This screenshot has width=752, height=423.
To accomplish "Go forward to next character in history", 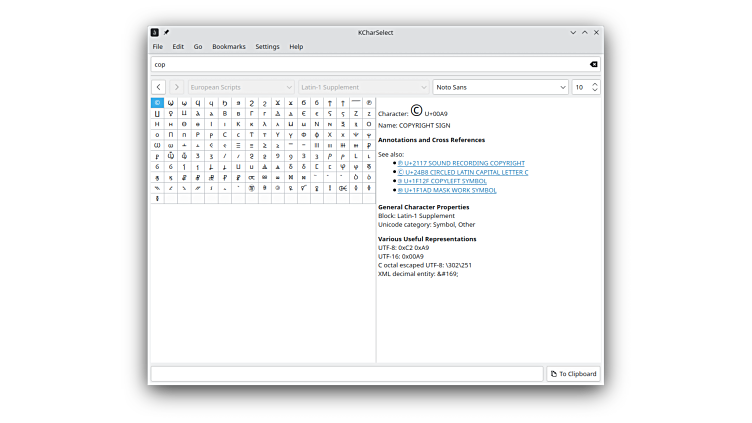I will (176, 87).
